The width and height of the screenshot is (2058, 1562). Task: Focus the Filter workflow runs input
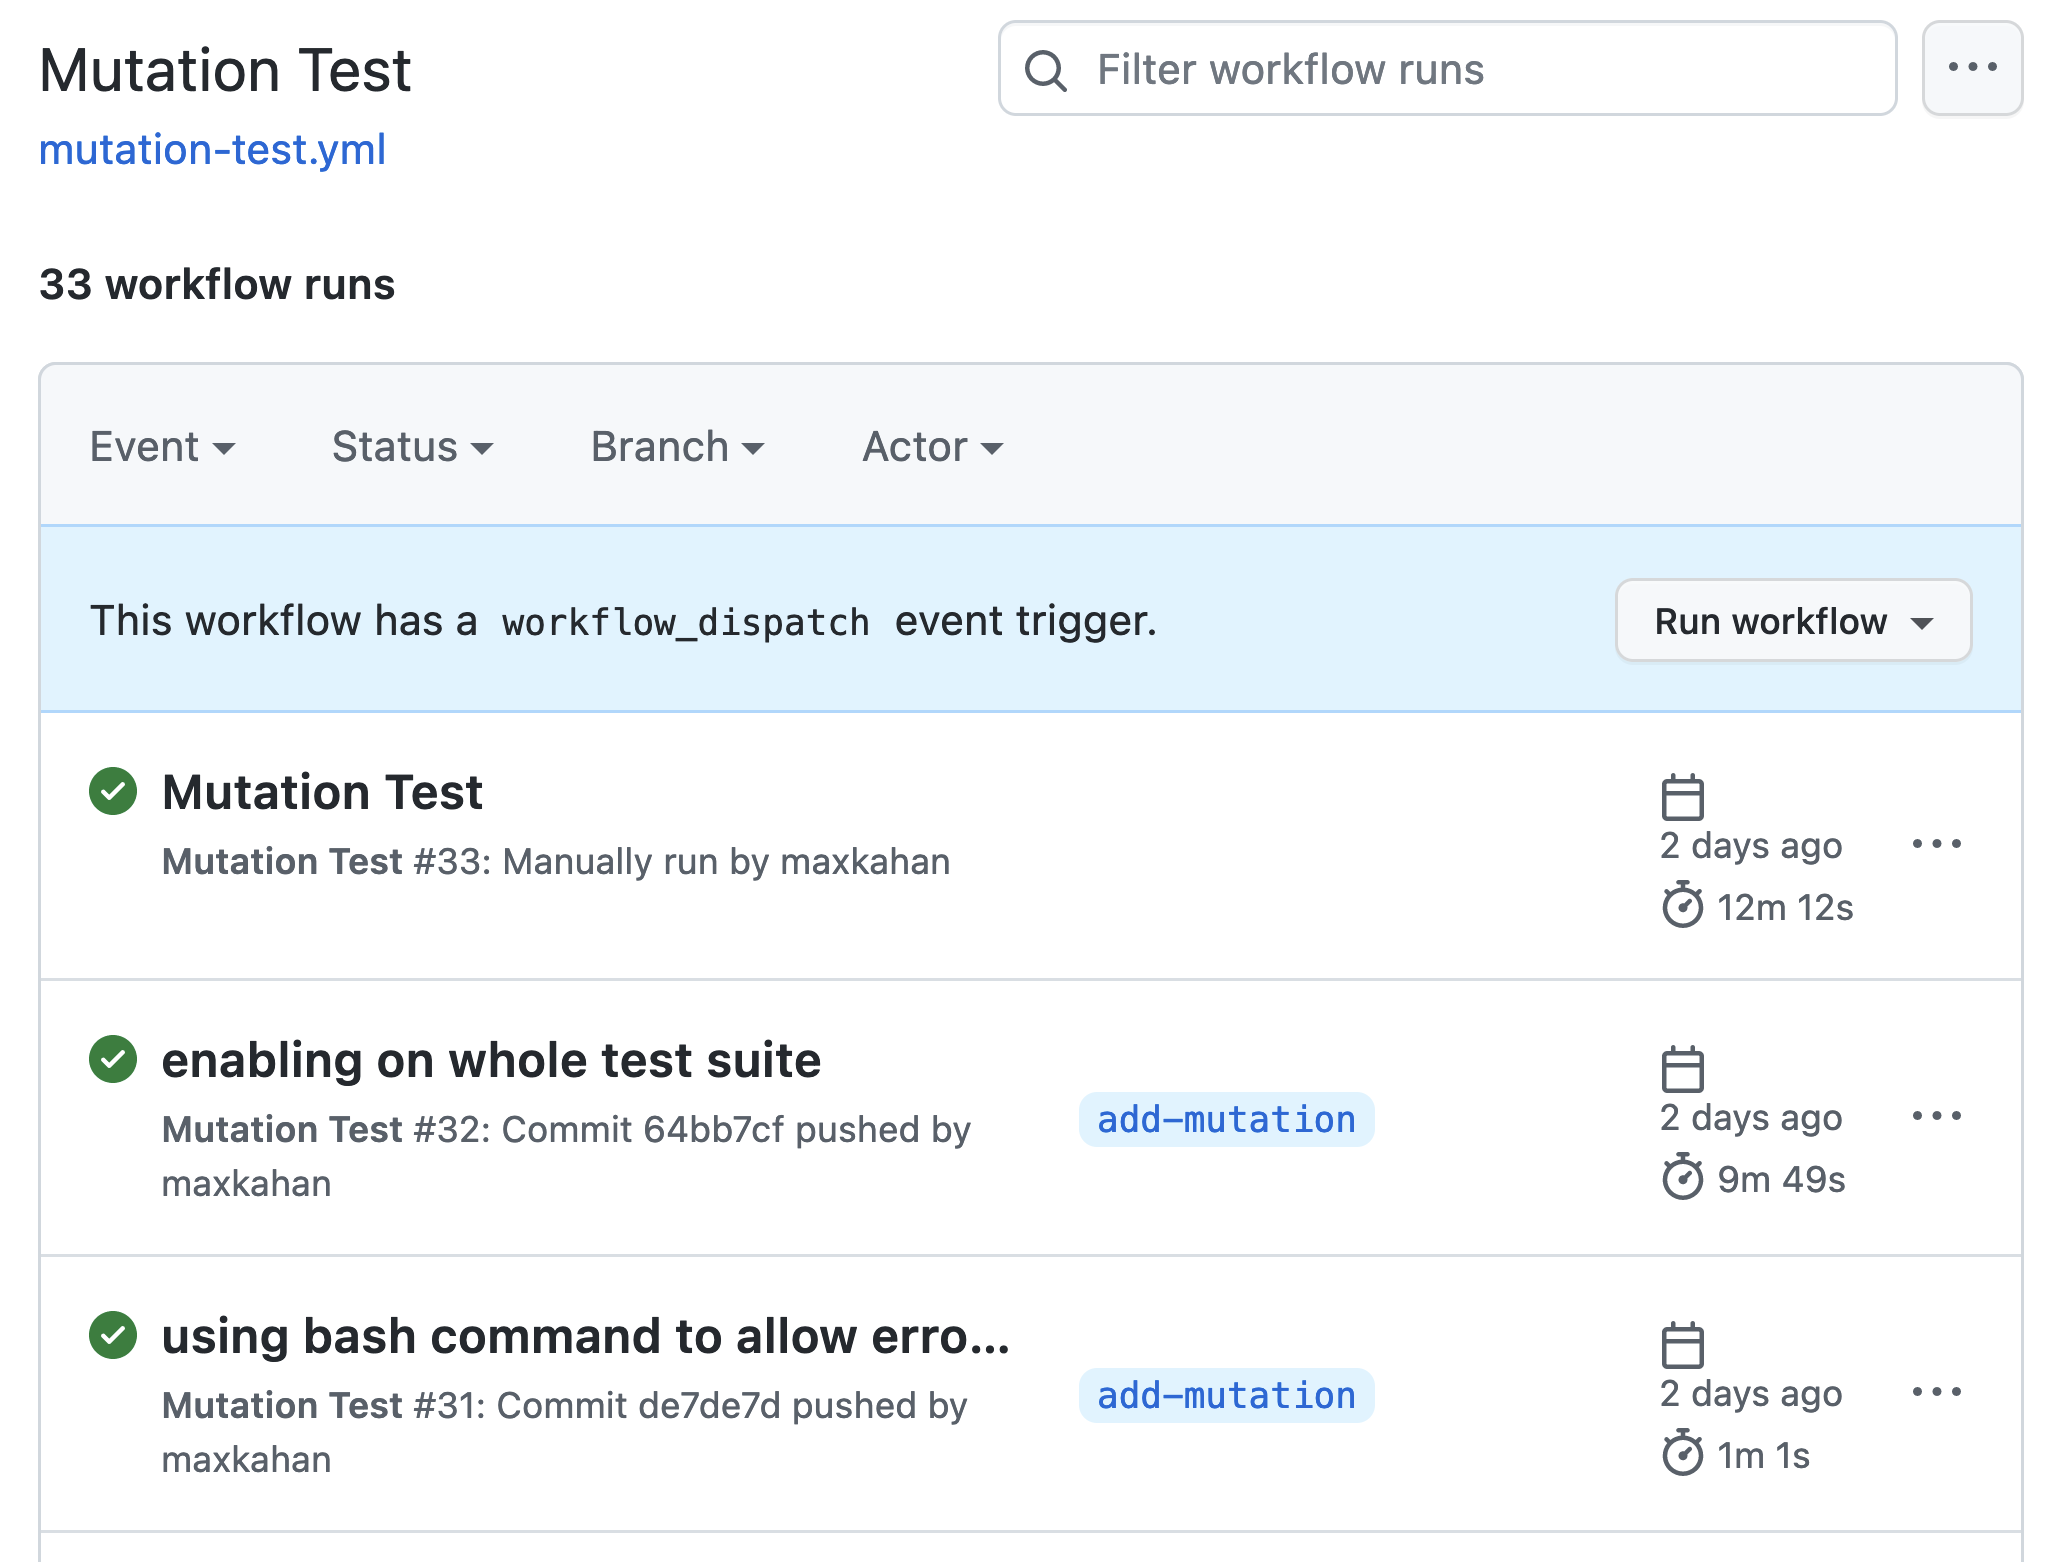[x=1447, y=68]
